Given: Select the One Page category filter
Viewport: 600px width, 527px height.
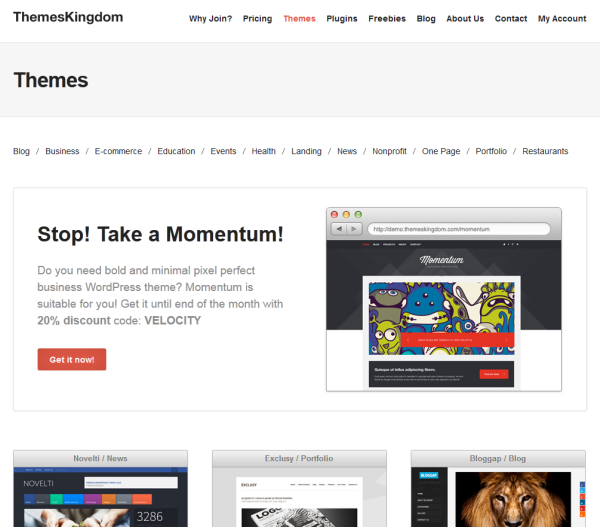Looking at the screenshot, I should pyautogui.click(x=441, y=152).
